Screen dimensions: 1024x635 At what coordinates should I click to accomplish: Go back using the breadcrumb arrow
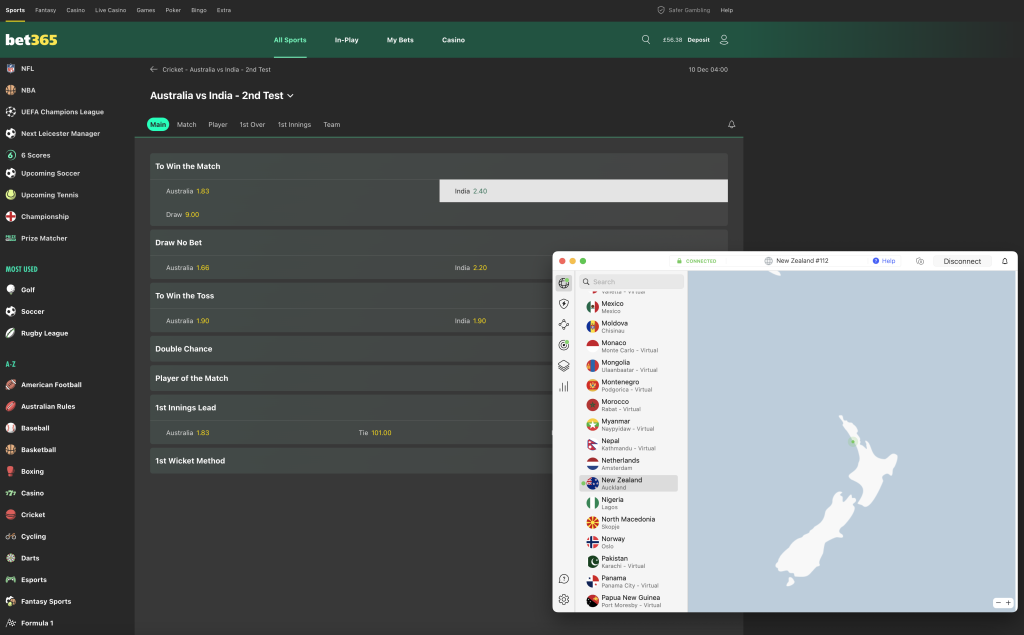153,69
